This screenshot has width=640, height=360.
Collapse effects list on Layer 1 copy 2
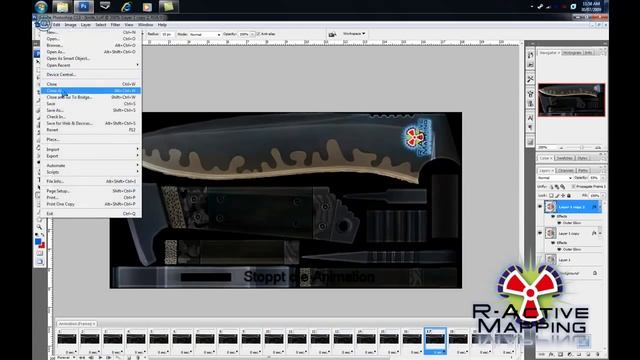pos(600,207)
